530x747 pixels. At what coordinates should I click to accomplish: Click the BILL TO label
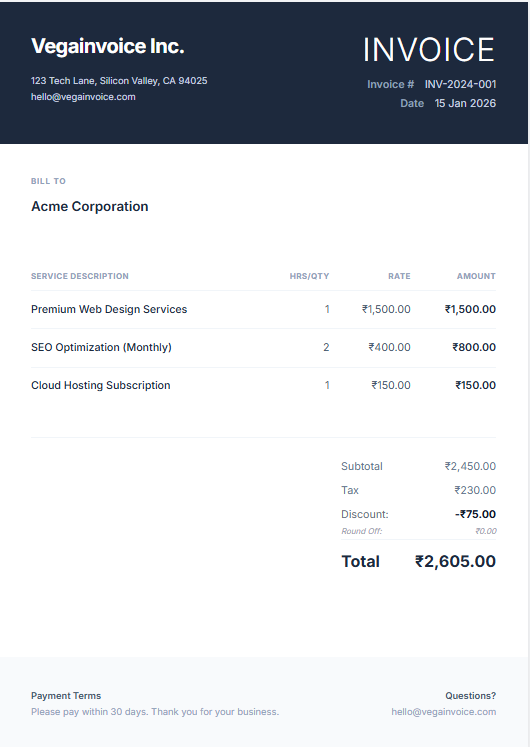(x=49, y=181)
